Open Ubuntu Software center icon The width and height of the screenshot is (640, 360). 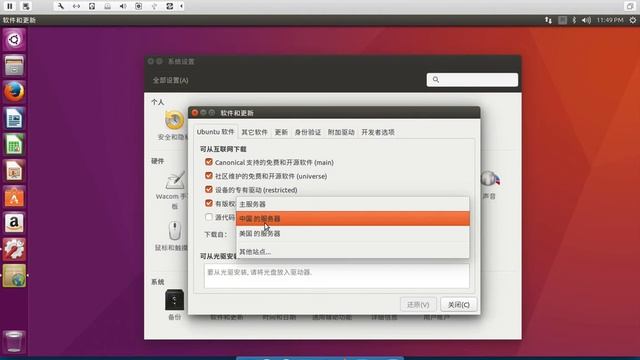tap(14, 197)
